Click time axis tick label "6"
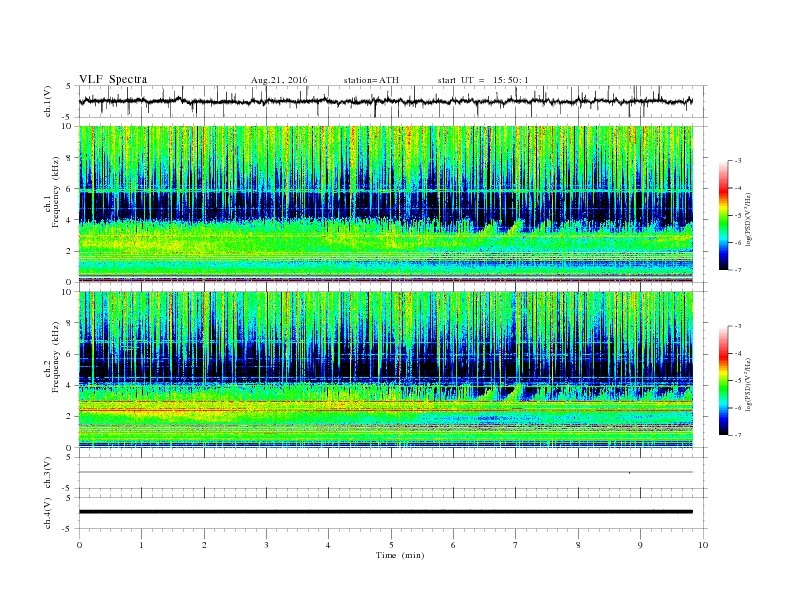This screenshot has height=612, width=792. click(x=454, y=545)
